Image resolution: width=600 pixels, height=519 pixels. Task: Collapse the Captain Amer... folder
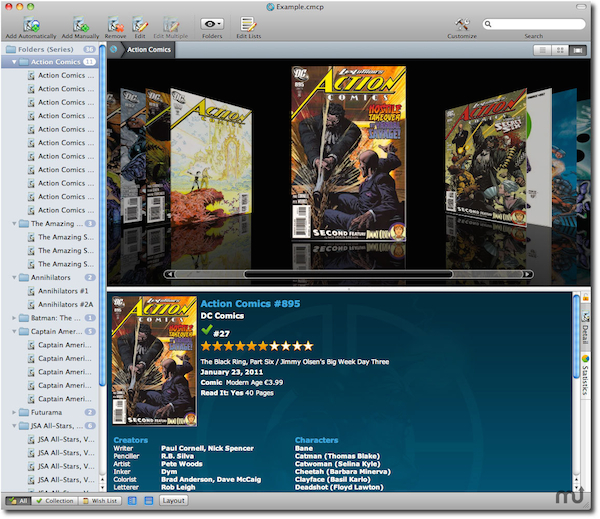pyautogui.click(x=14, y=331)
